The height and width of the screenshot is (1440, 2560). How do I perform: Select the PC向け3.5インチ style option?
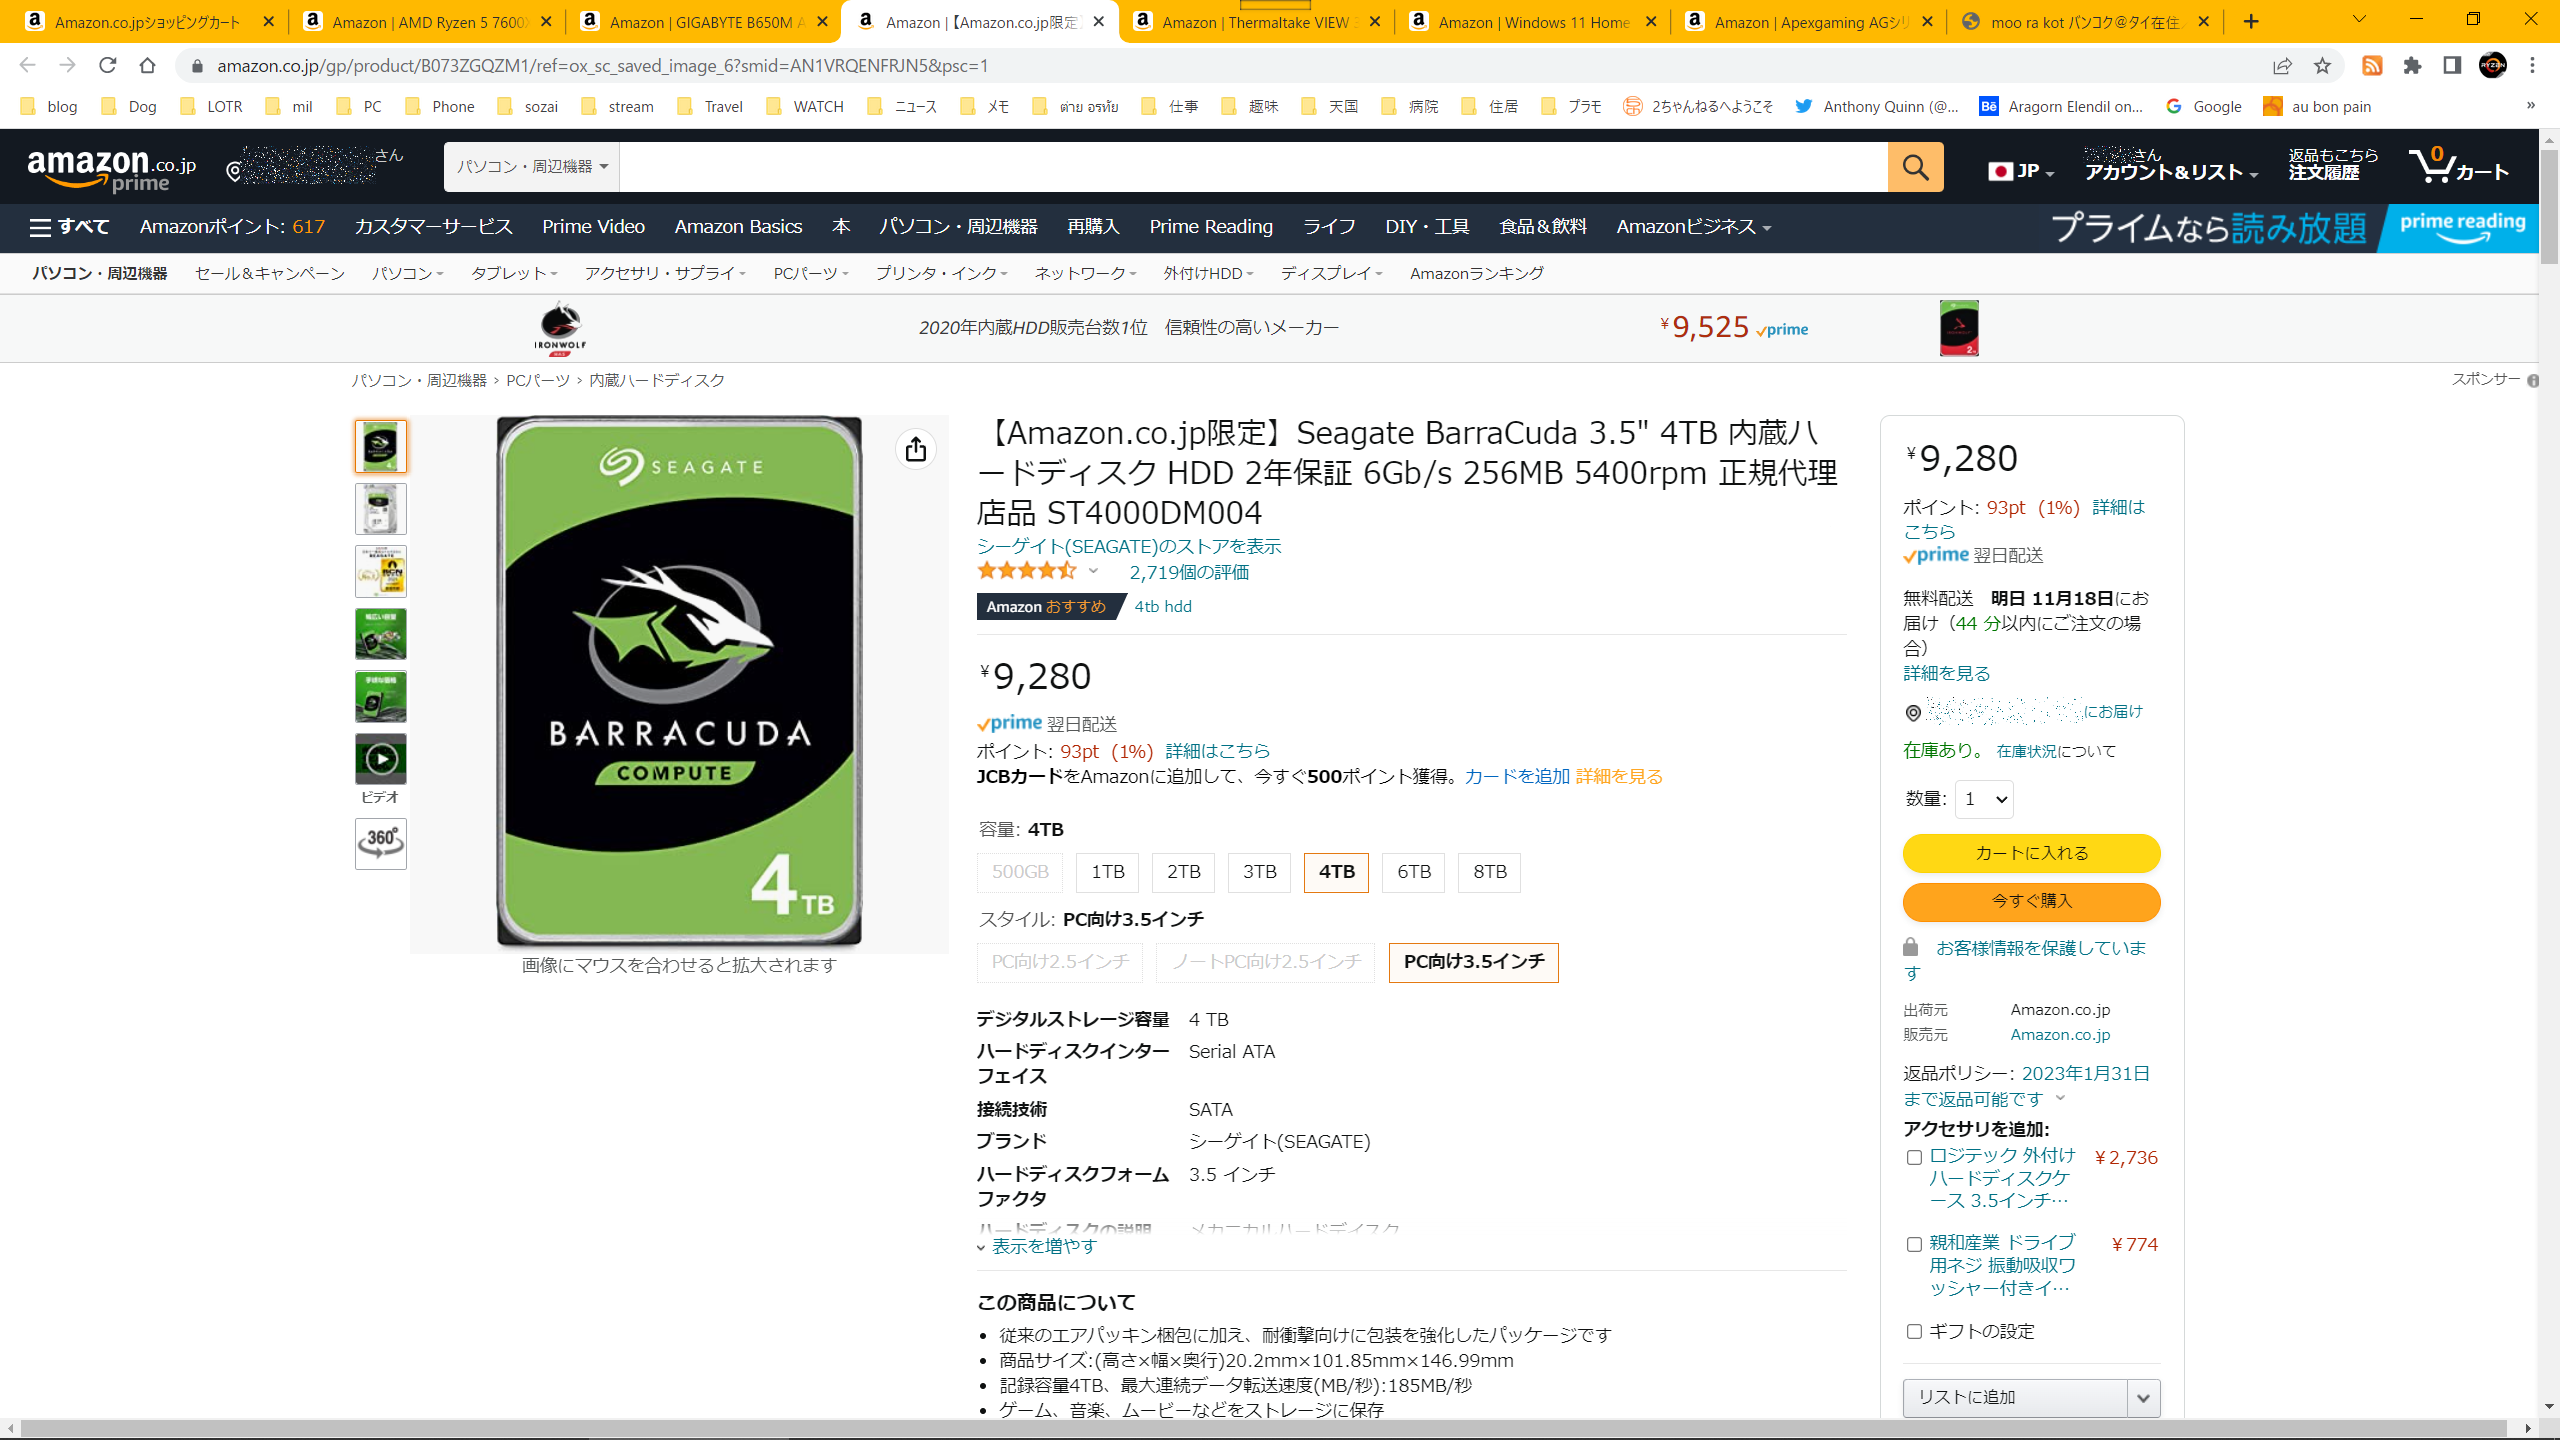pyautogui.click(x=1474, y=963)
